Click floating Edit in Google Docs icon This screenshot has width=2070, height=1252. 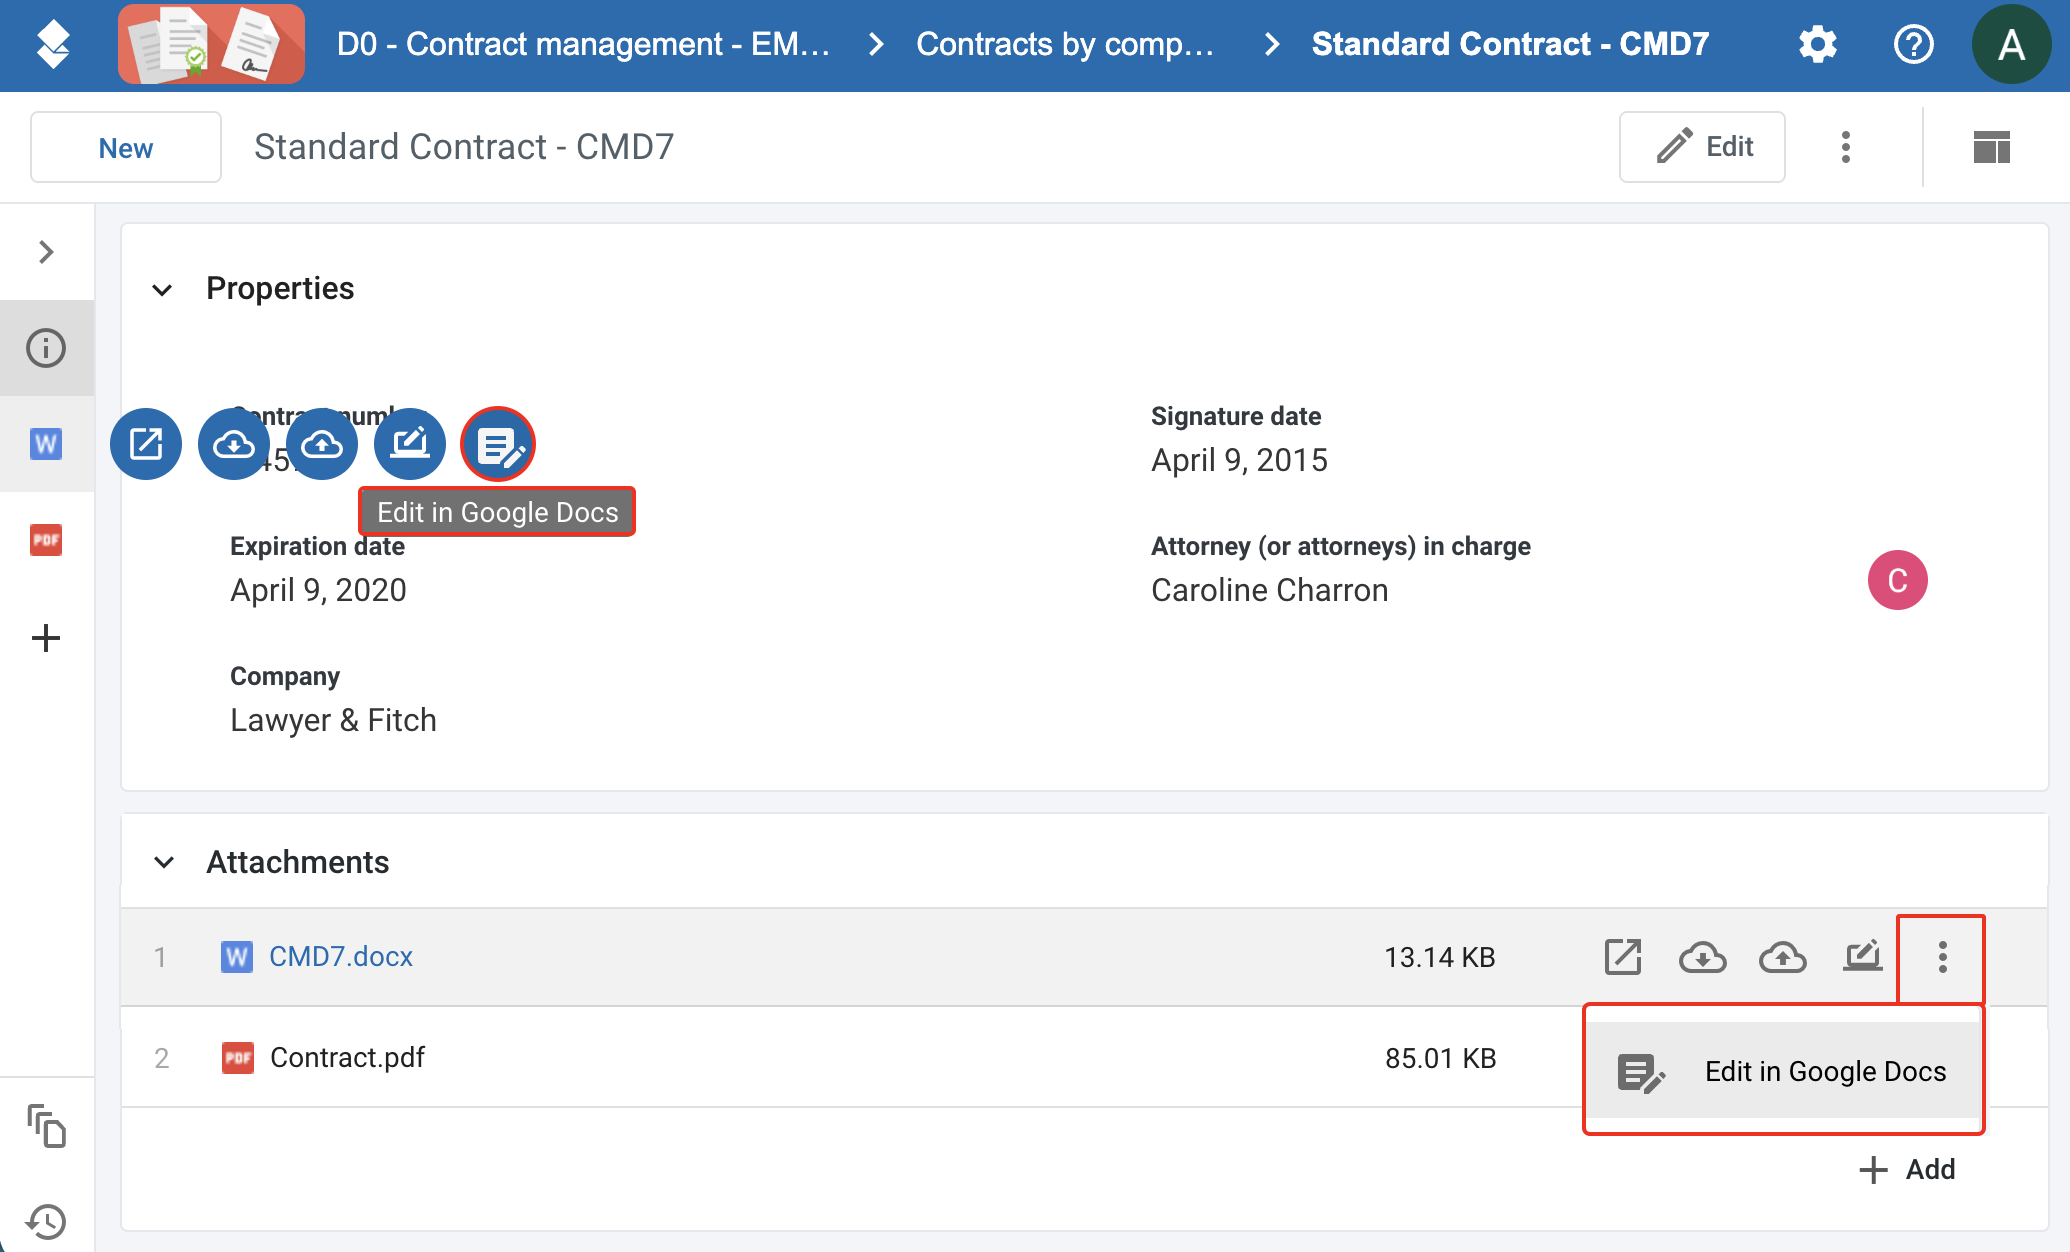[x=498, y=444]
